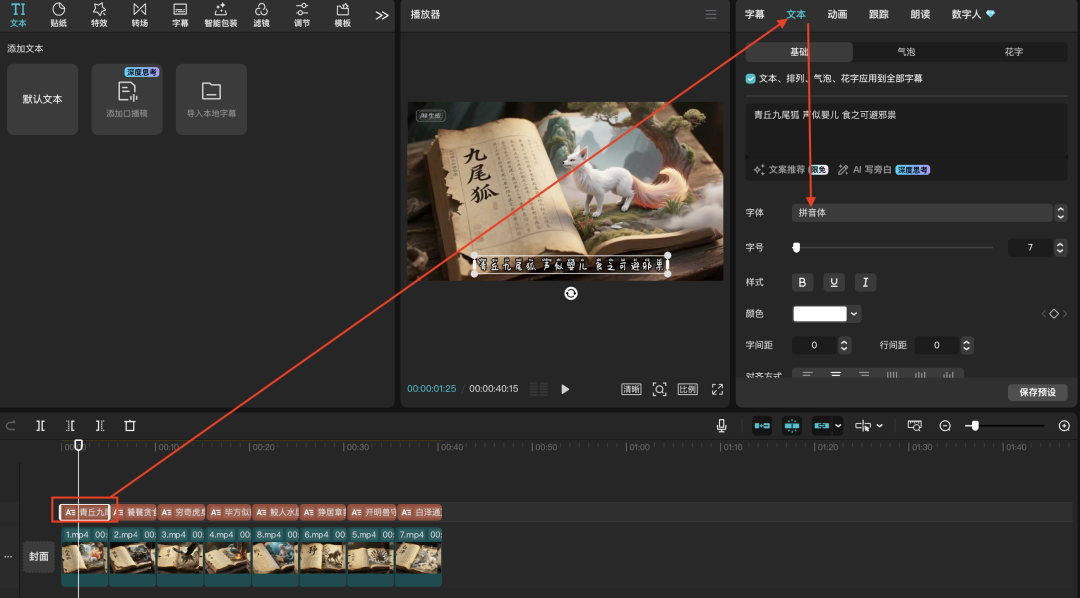Toggle apply-to-all-subtitles checkbox
Screen dimensions: 1080x598
pos(751,79)
